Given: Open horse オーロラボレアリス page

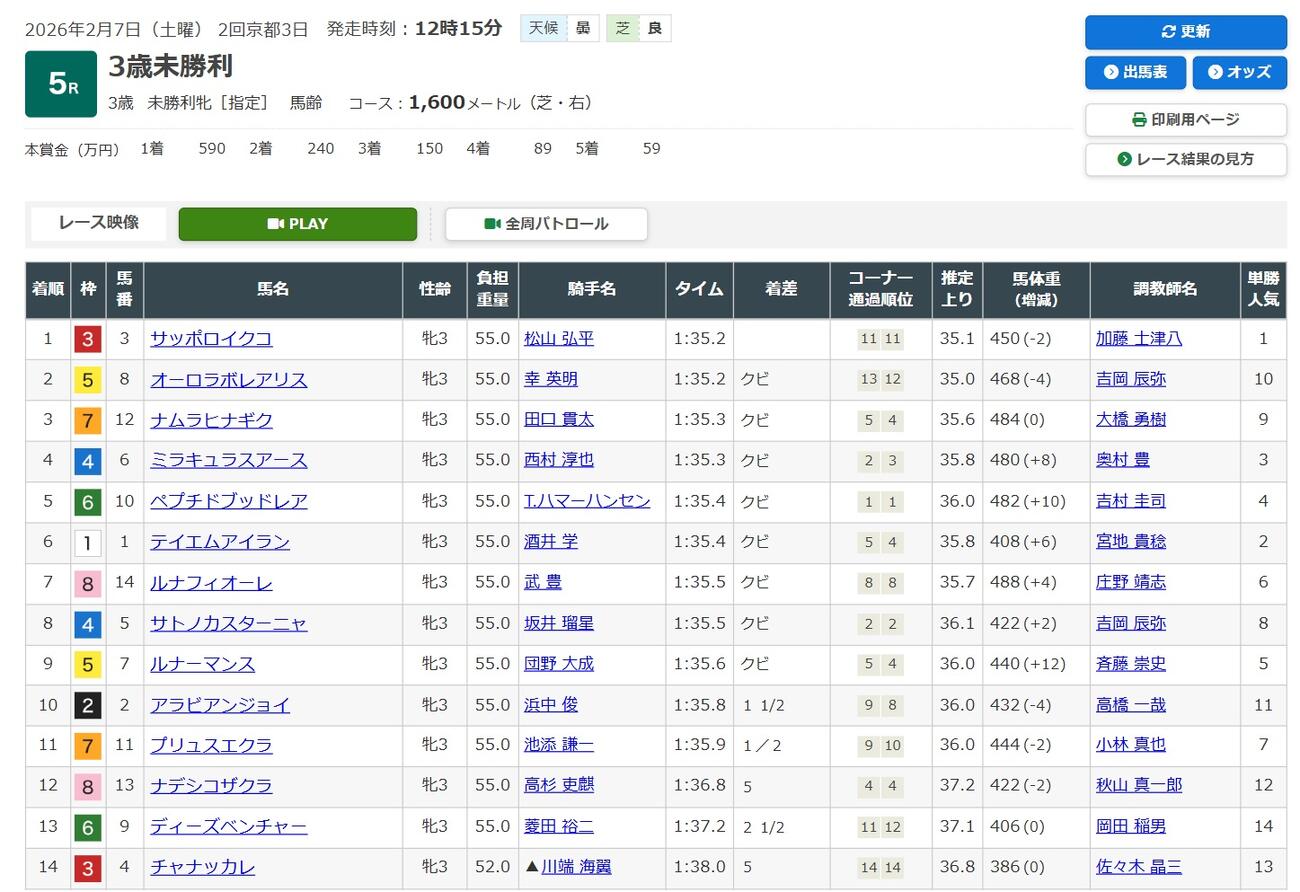Looking at the screenshot, I should point(229,380).
